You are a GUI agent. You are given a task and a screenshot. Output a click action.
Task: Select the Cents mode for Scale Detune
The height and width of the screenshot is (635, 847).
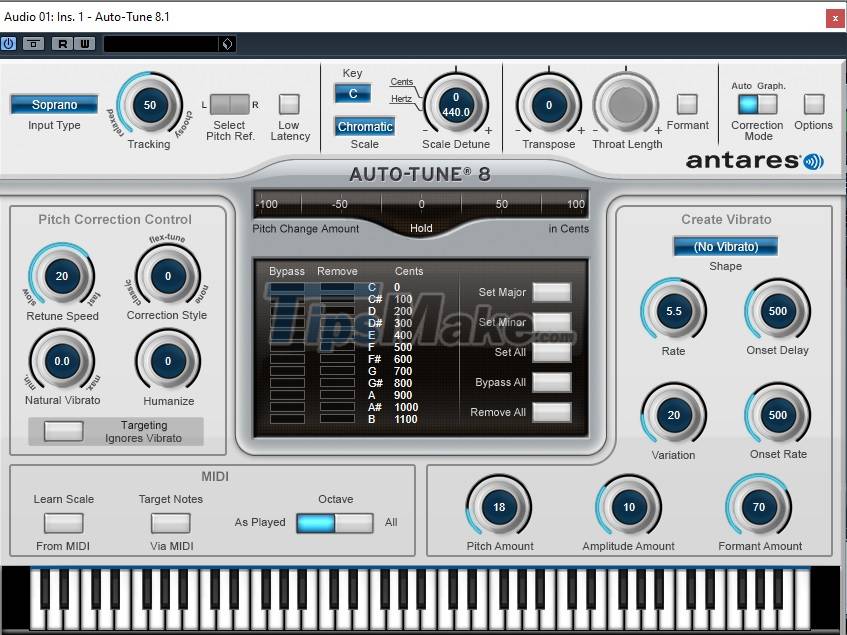(400, 83)
